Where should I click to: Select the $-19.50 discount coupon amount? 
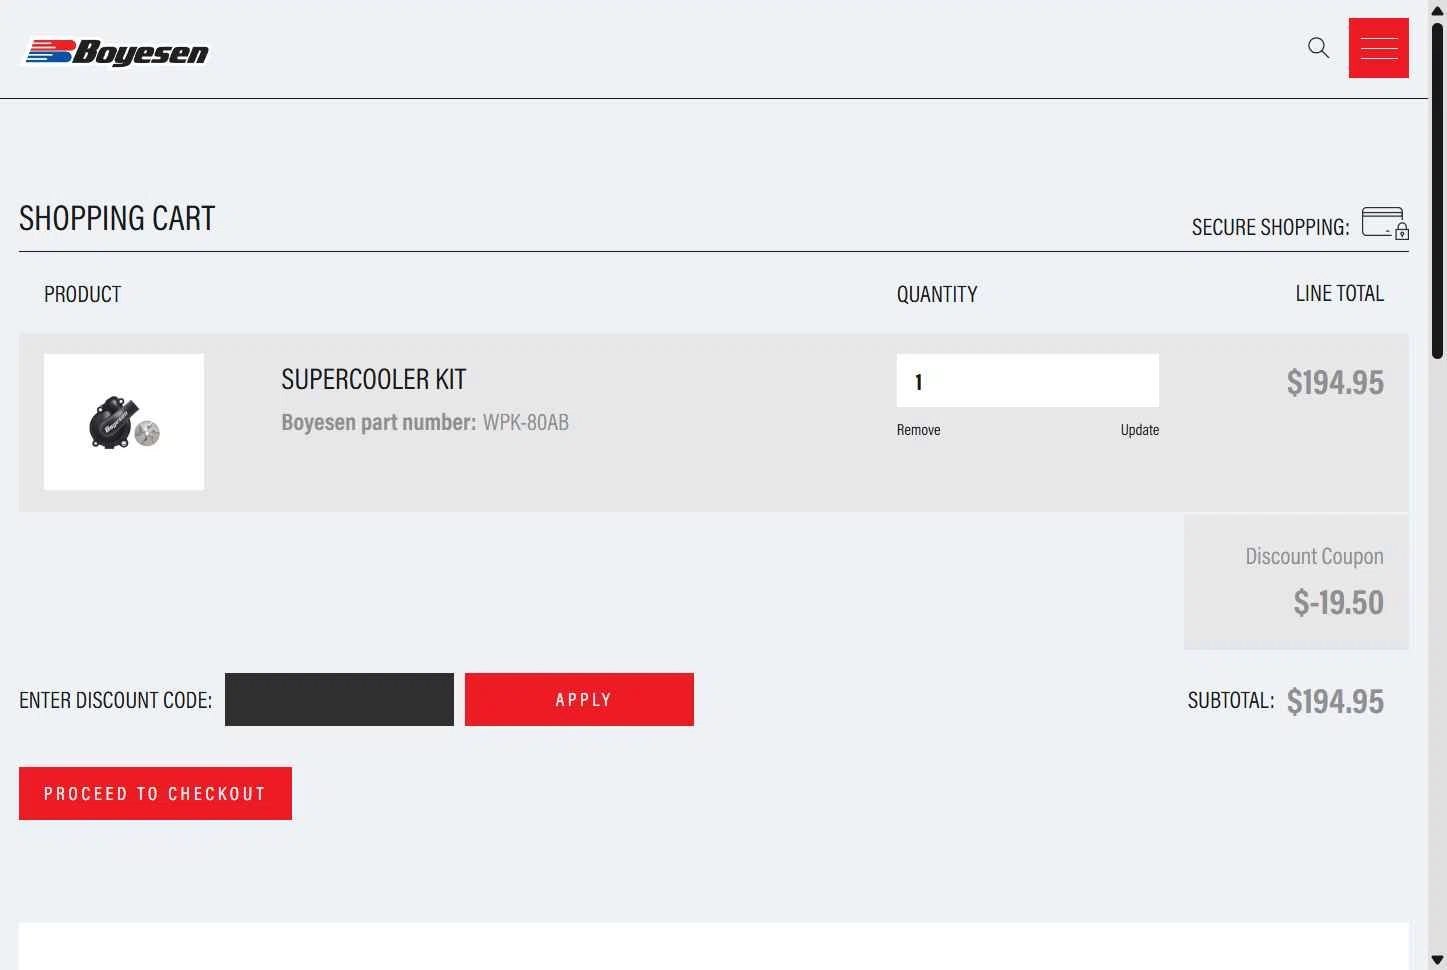(1338, 602)
